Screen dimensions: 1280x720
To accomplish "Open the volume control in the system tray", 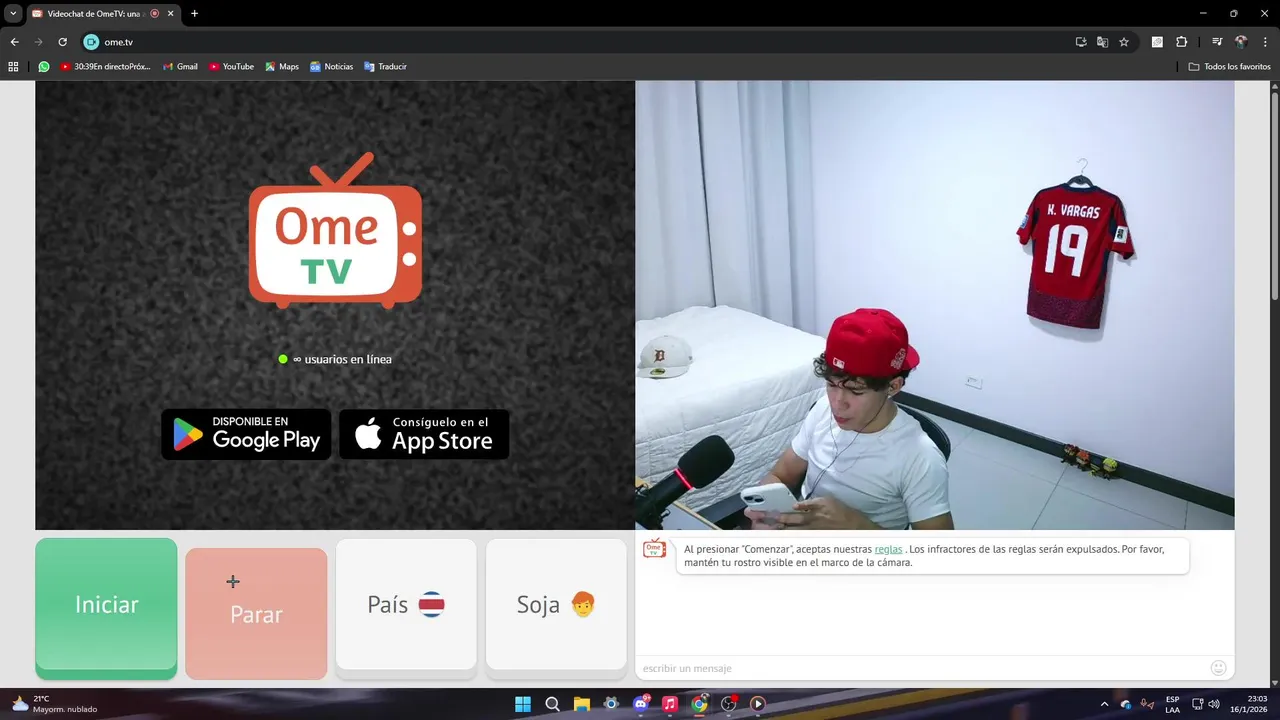I will coord(1214,704).
